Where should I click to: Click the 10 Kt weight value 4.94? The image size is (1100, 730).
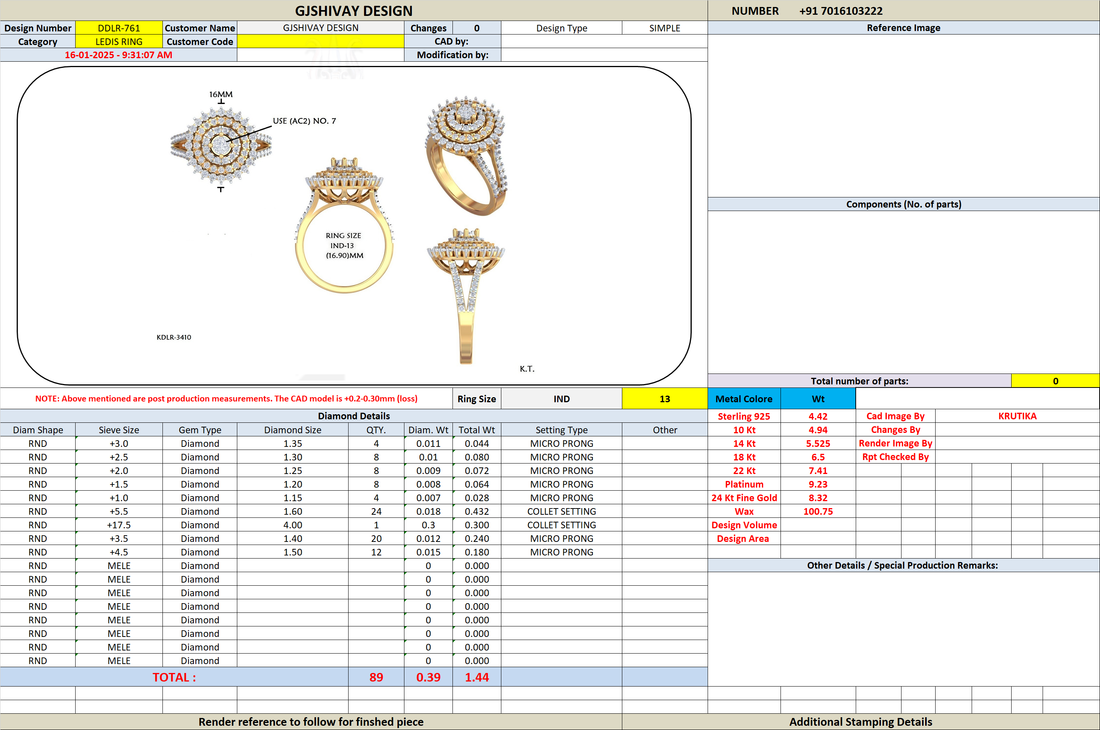click(818, 430)
